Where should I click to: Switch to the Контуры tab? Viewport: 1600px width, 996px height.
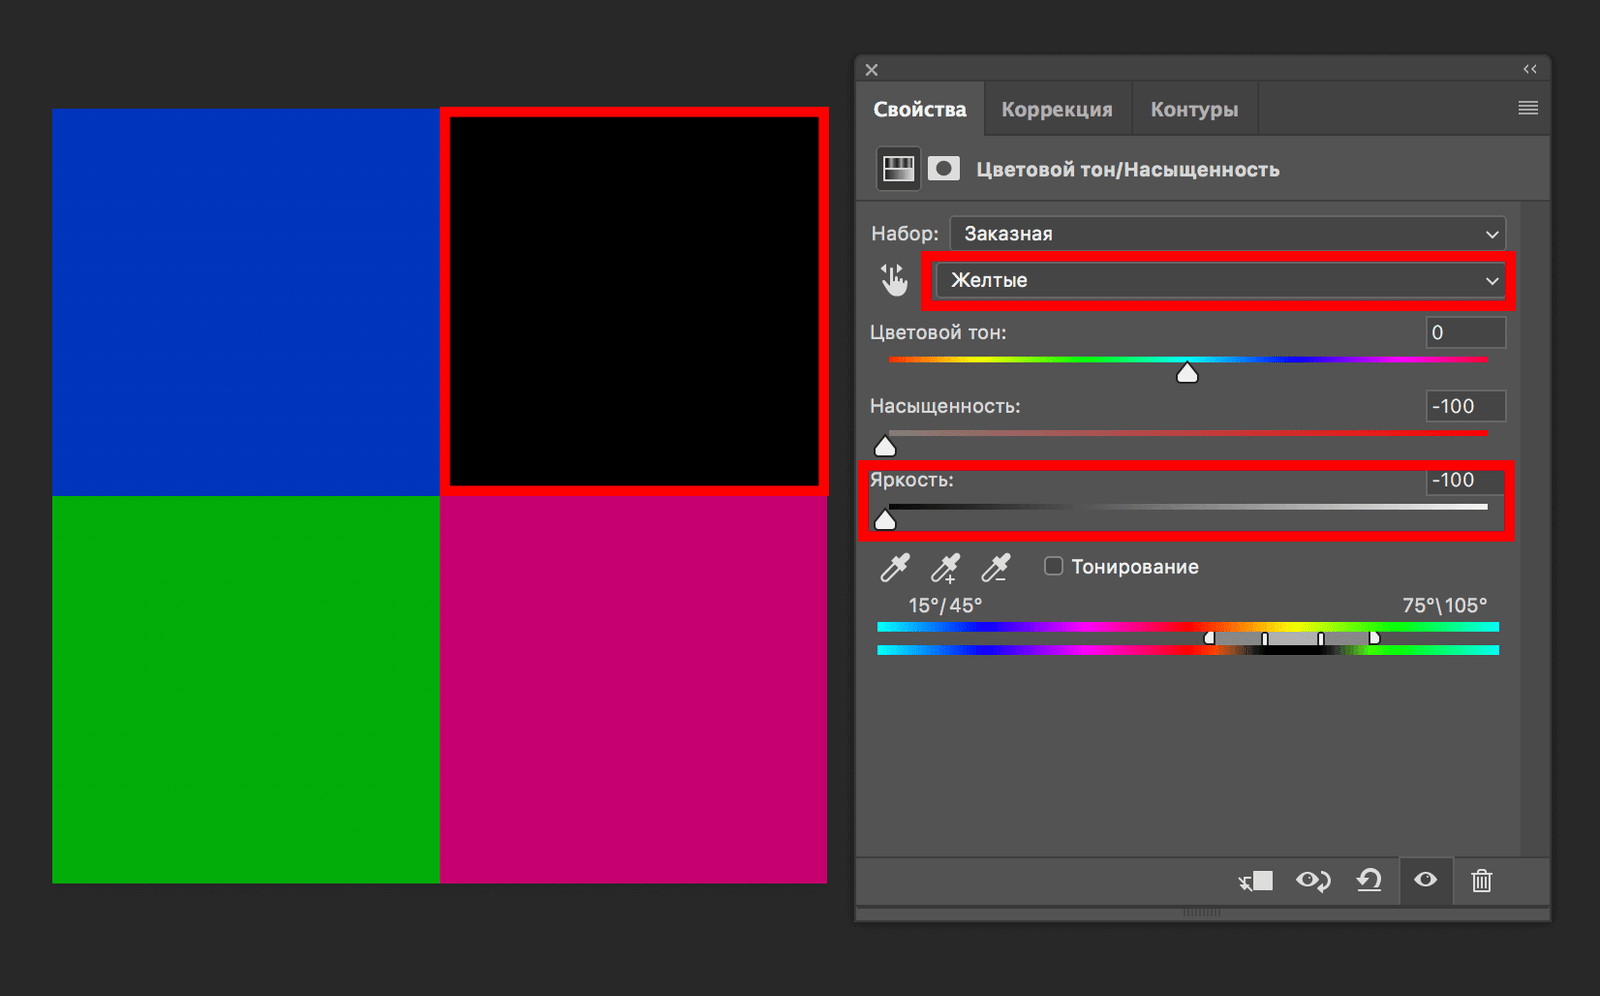click(1194, 108)
